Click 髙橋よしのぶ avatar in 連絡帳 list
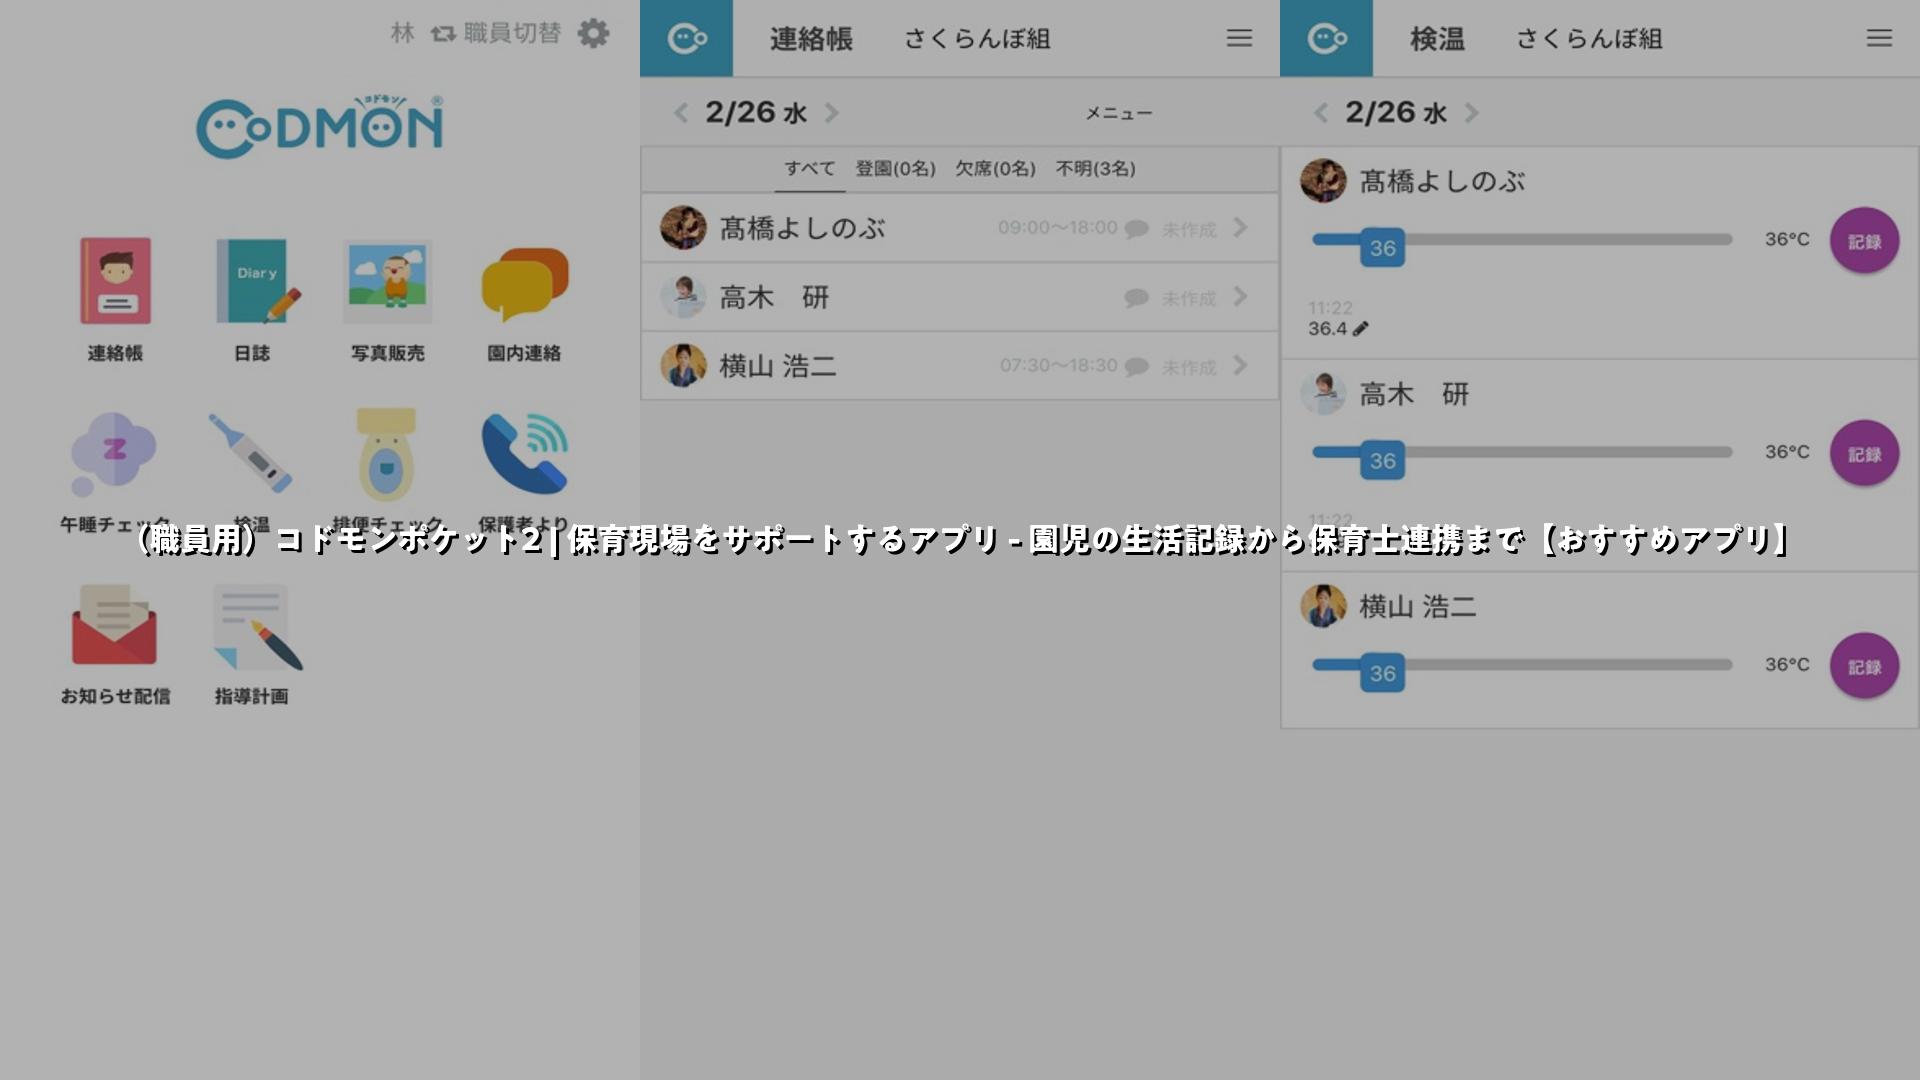 (683, 228)
